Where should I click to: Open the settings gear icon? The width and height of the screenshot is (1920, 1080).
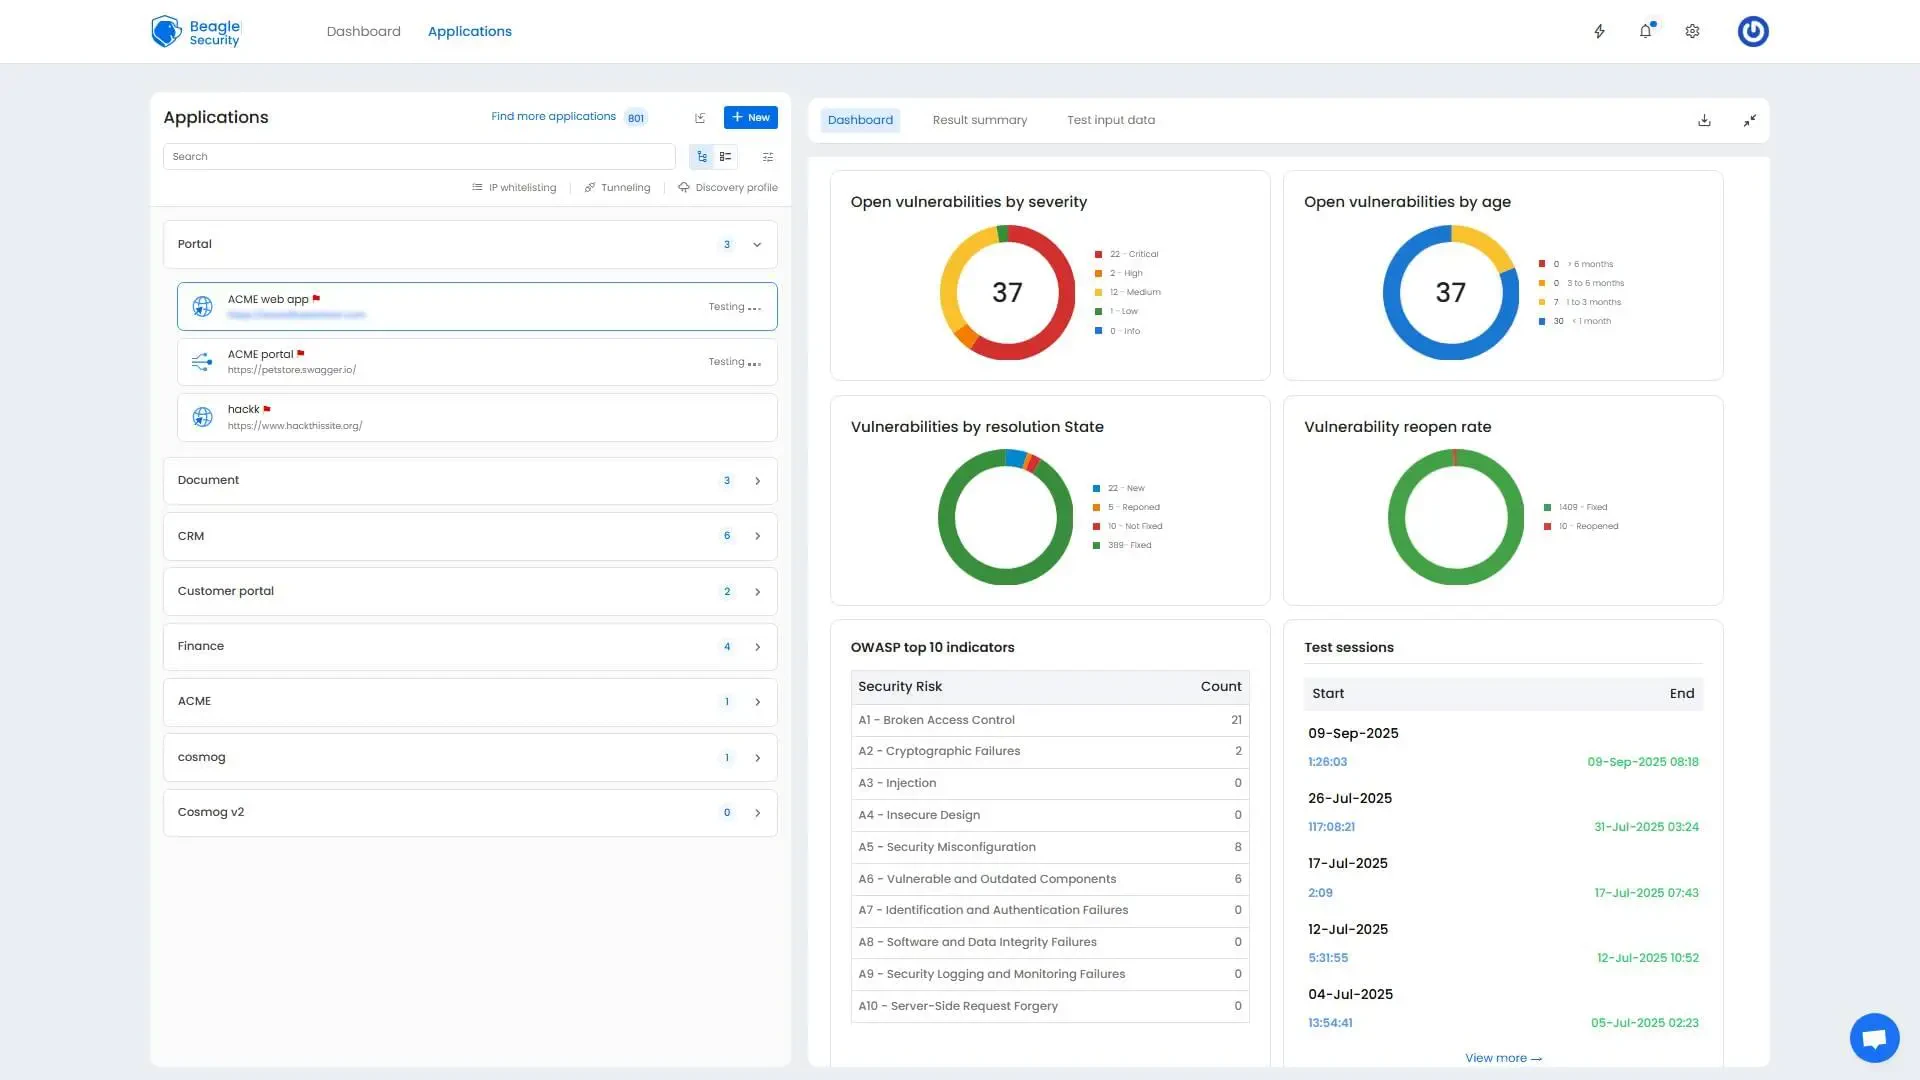[x=1692, y=31]
